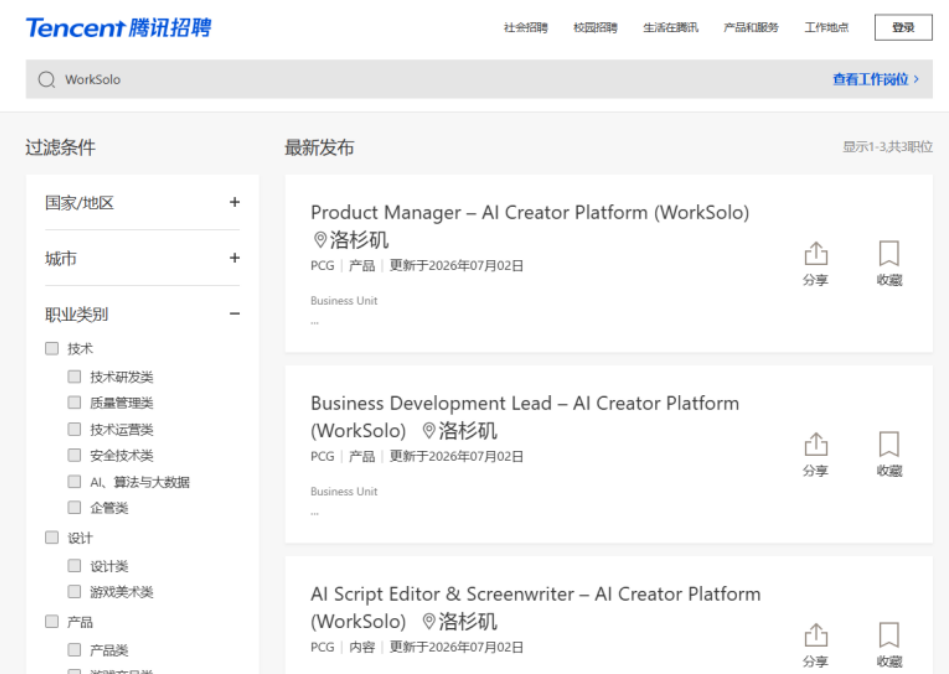
Task: Click the 登录 button
Action: pyautogui.click(x=903, y=27)
